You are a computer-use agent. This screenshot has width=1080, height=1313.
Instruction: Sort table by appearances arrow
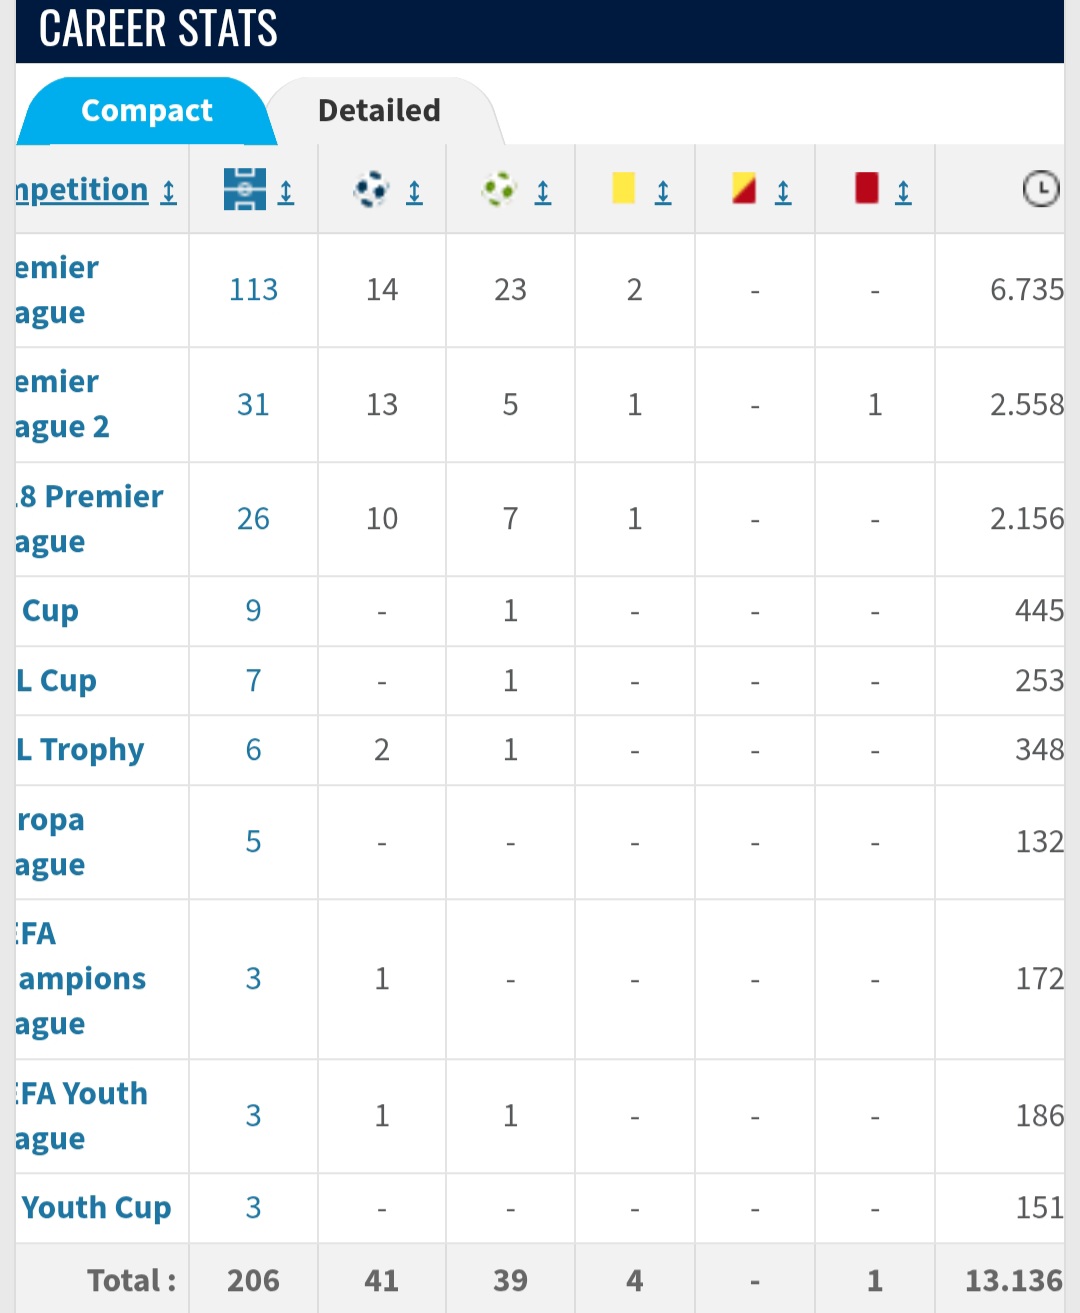click(x=286, y=191)
